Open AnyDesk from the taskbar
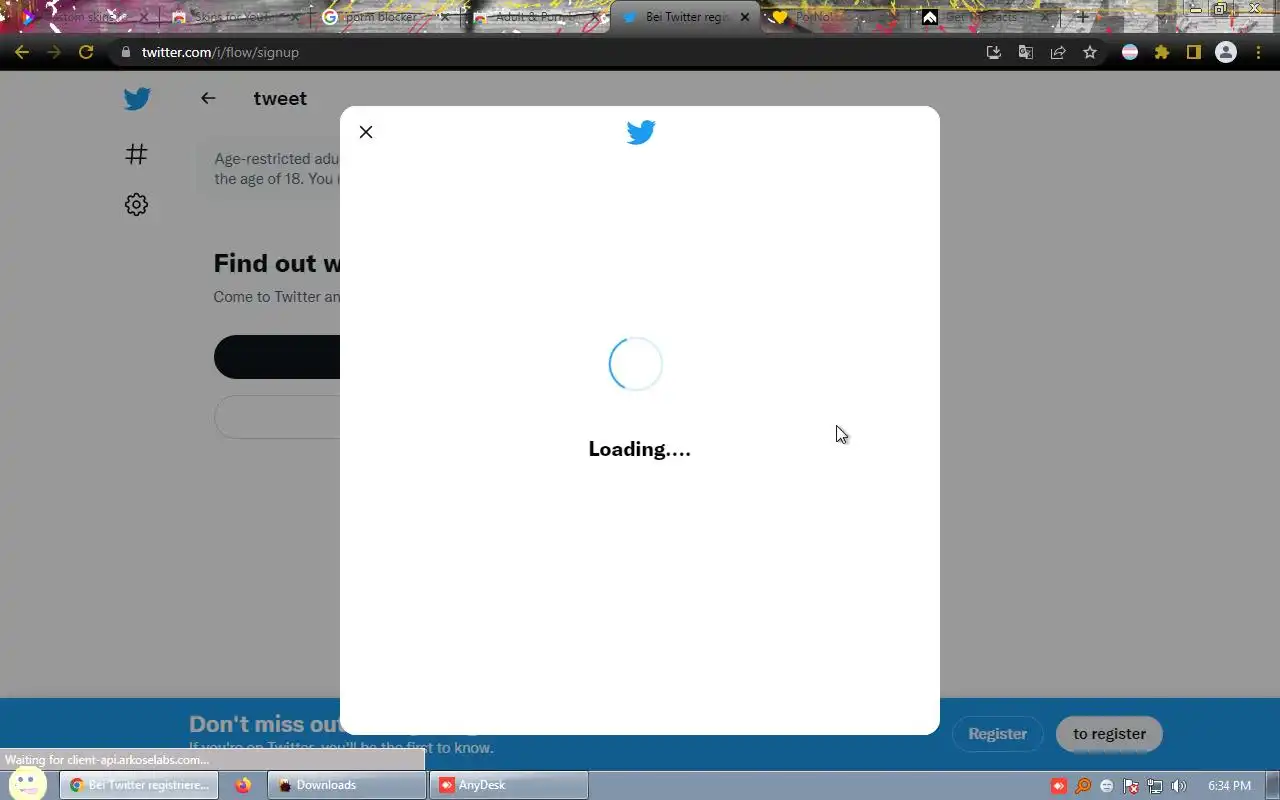The width and height of the screenshot is (1280, 800). click(x=508, y=785)
